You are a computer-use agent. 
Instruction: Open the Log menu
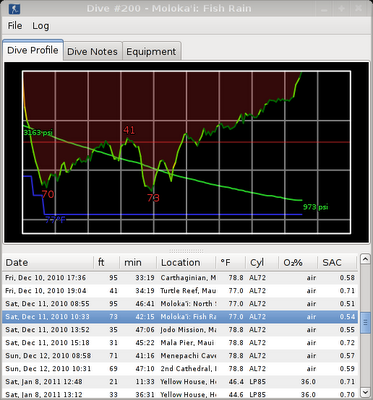pos(41,26)
